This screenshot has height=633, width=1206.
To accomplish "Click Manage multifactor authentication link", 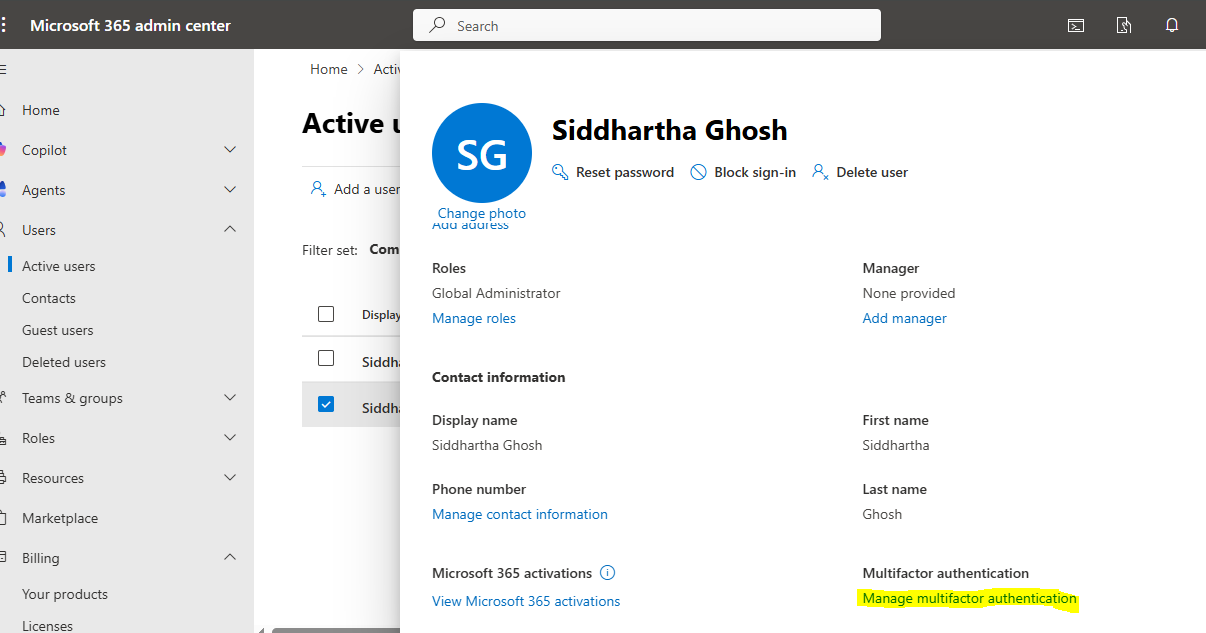I will tap(969, 599).
